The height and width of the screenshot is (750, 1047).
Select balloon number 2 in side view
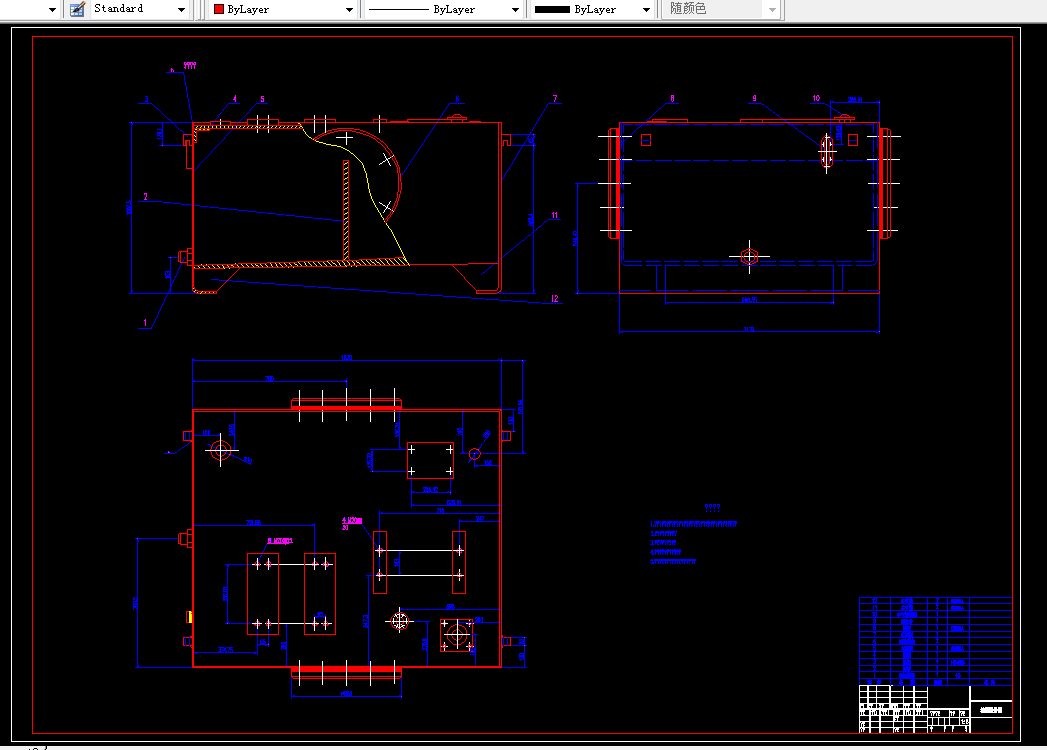[x=146, y=196]
